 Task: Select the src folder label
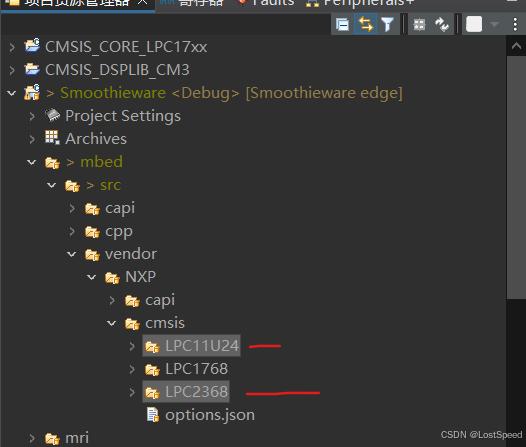point(110,185)
